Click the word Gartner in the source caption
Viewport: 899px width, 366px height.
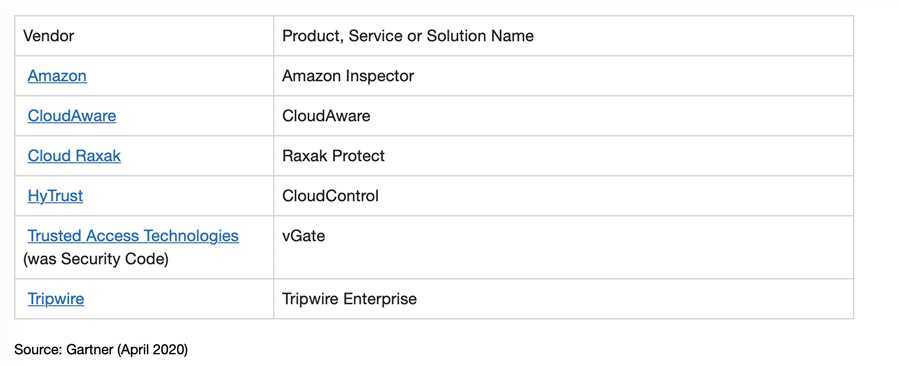(90, 349)
